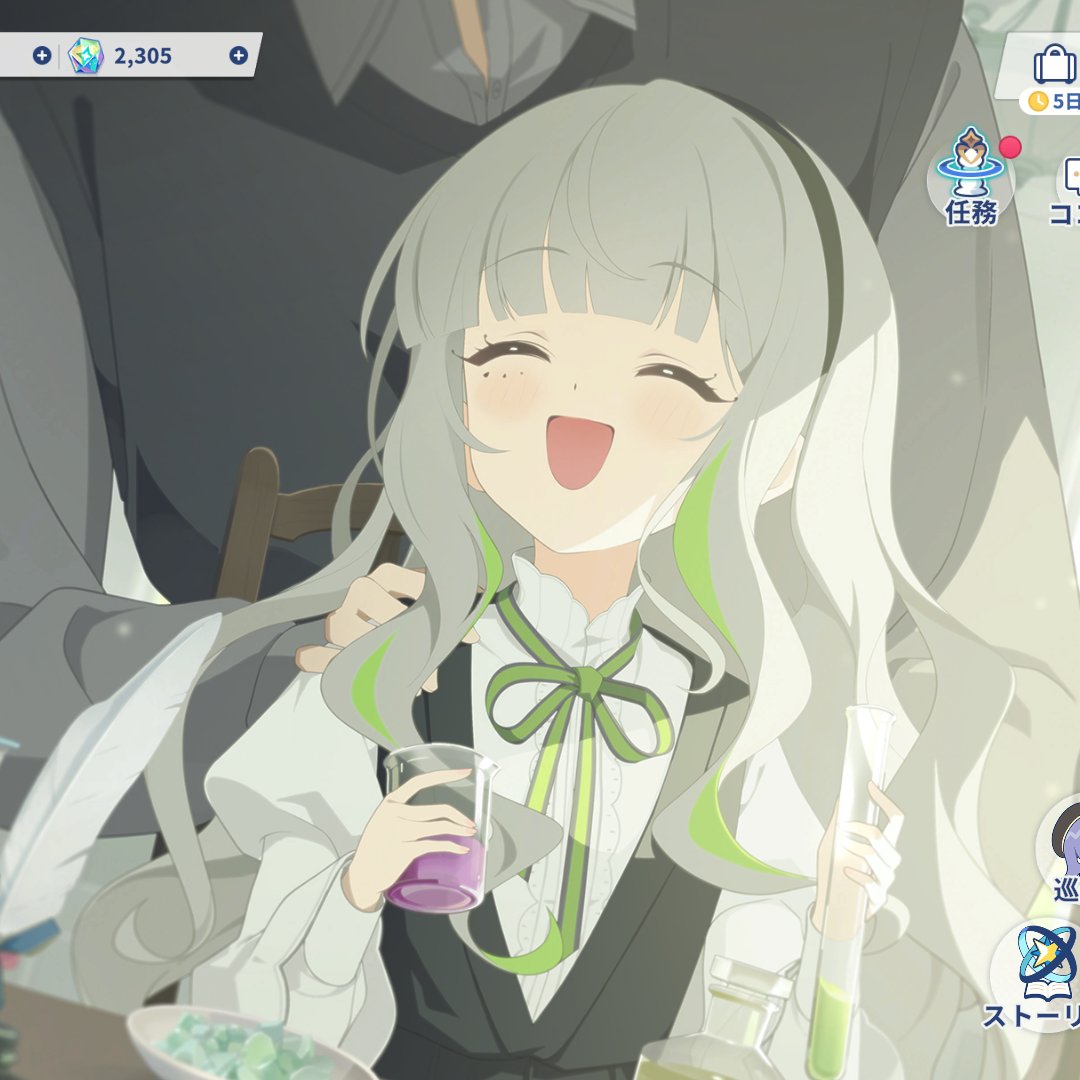Open the 任務 missions icon
The image size is (1080, 1080).
pos(971,177)
